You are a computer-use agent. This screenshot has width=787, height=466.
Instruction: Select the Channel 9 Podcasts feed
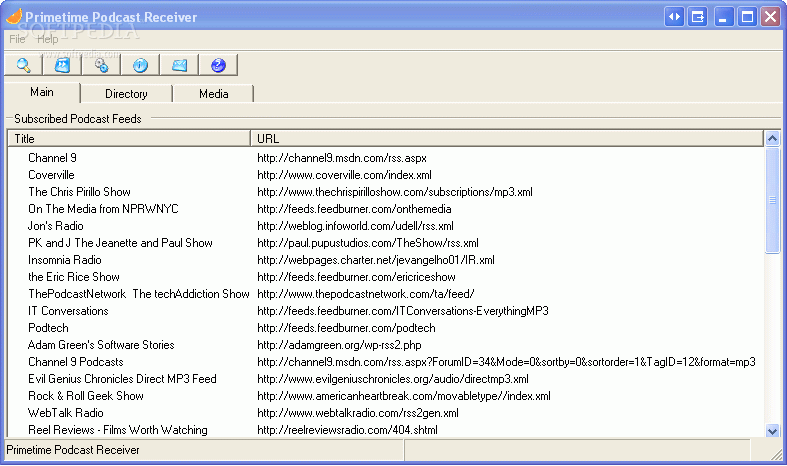pyautogui.click(x=76, y=362)
